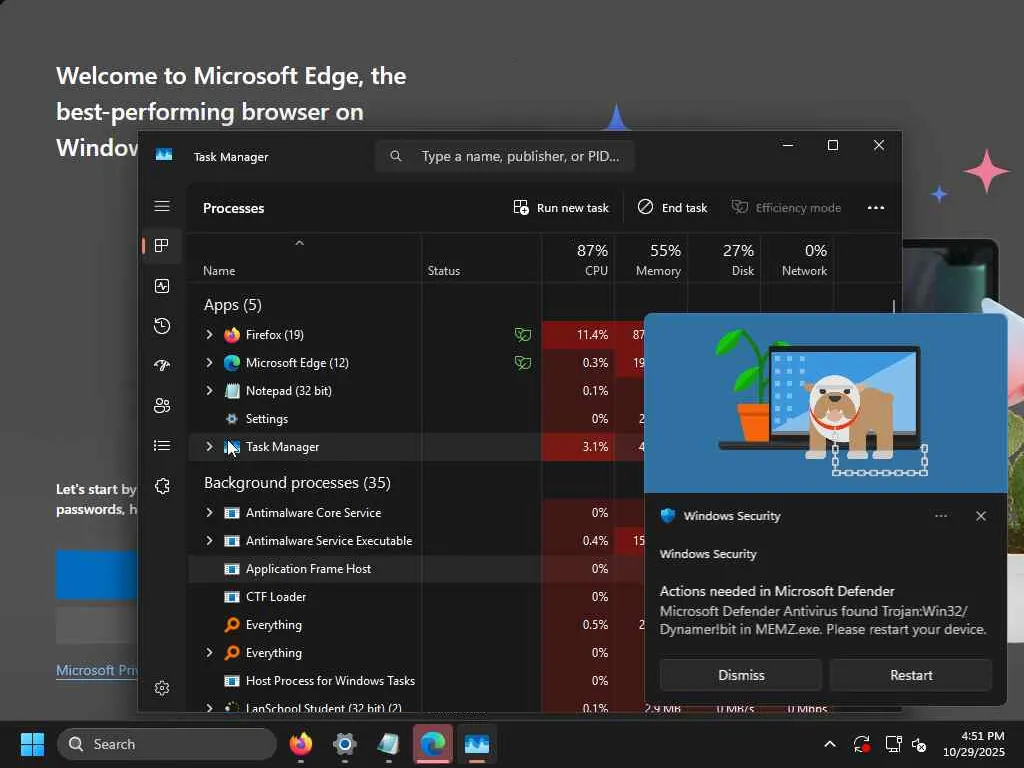Expand the Notepad (32 bit) process group

(209, 391)
